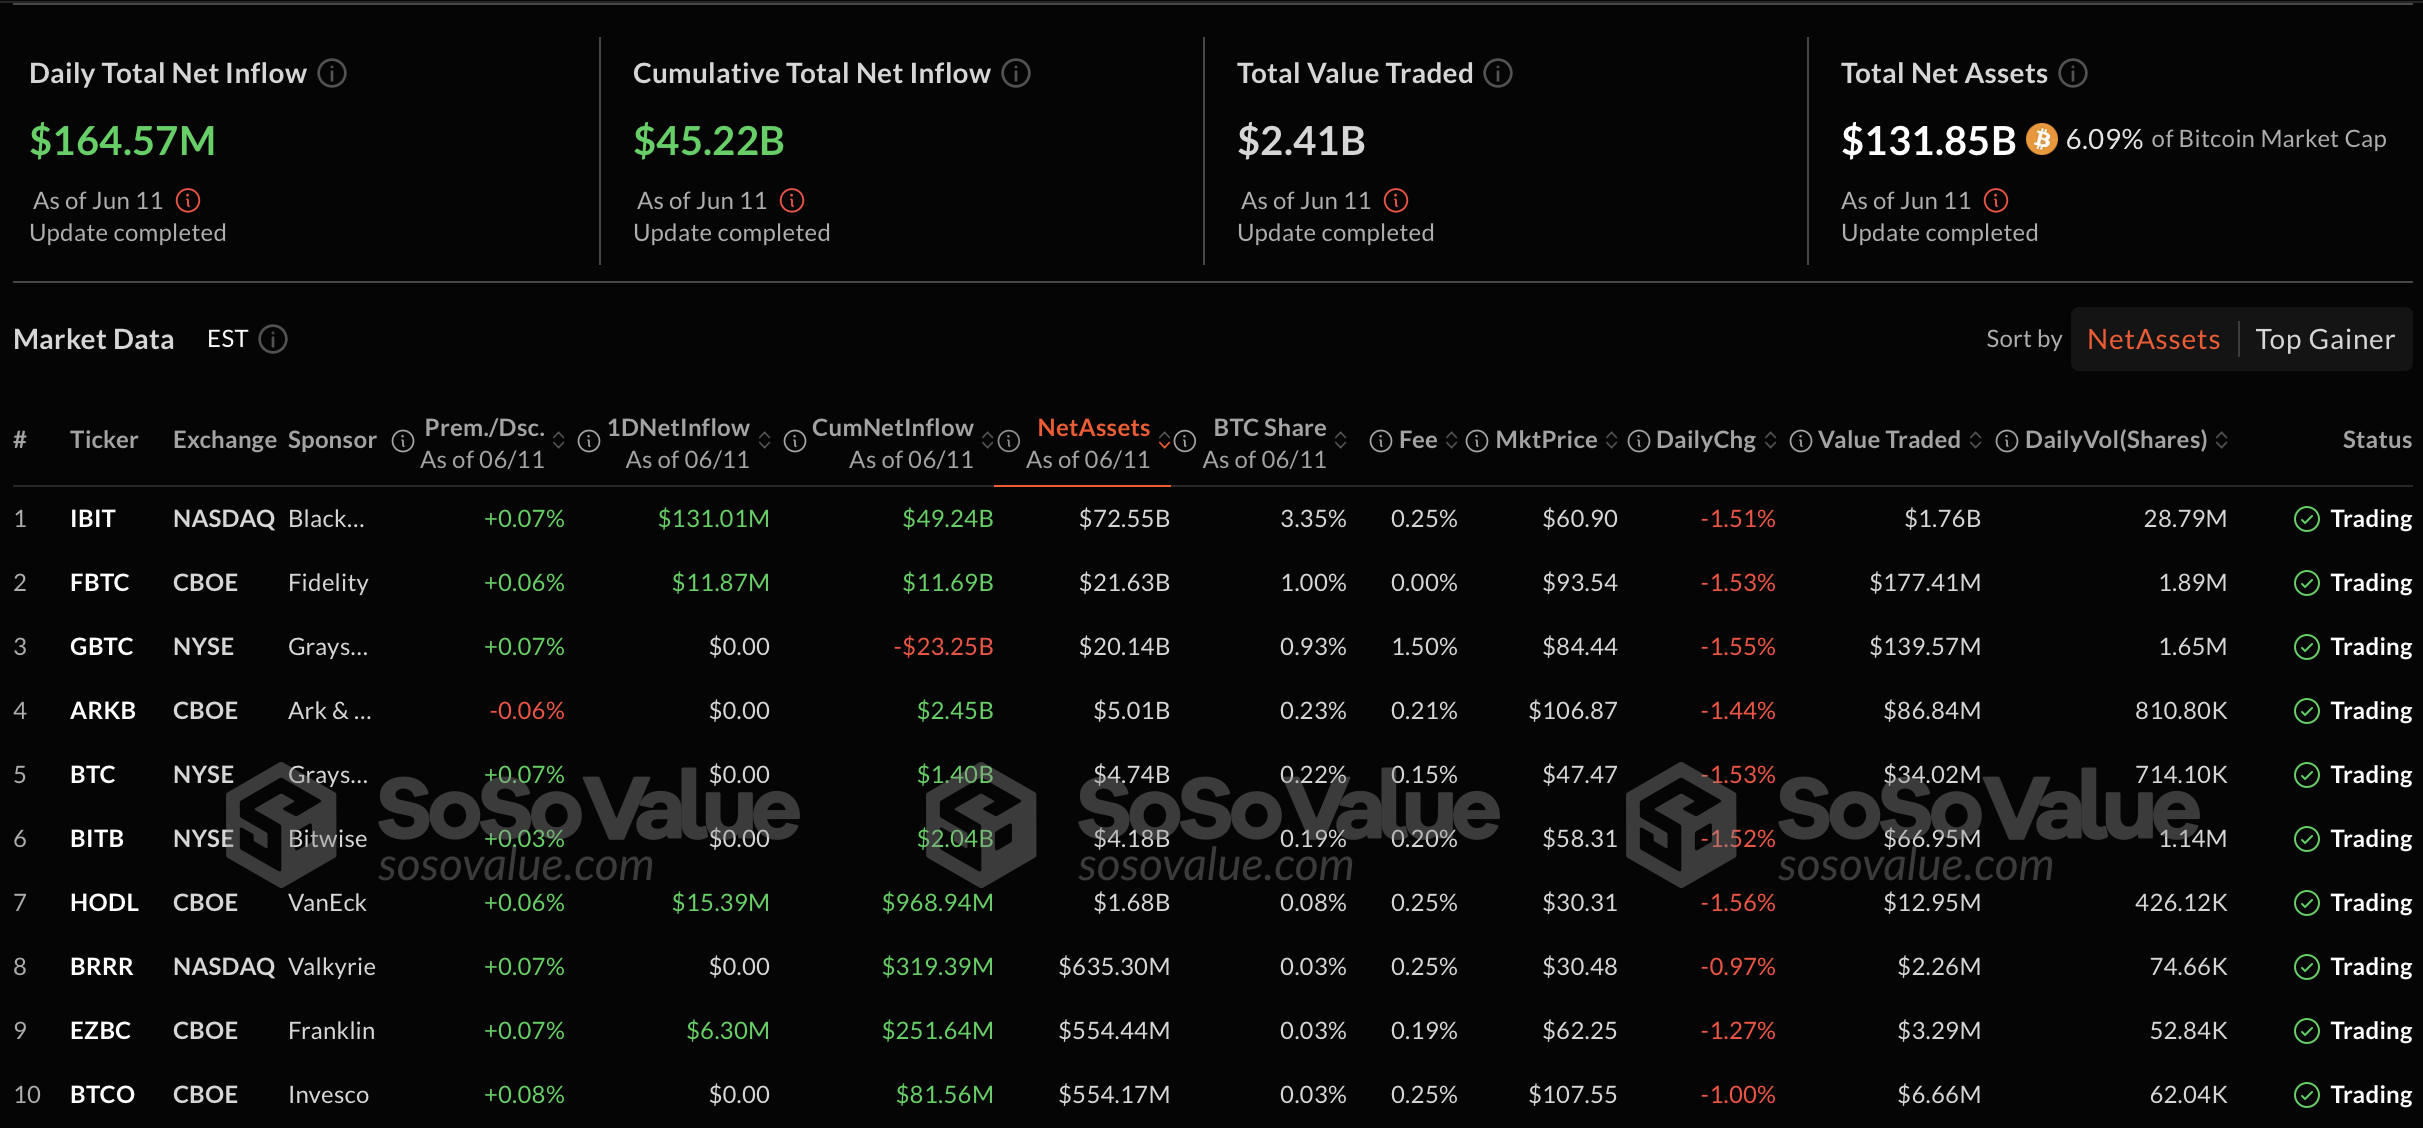The width and height of the screenshot is (2423, 1128).
Task: Sort table by Prem./Dsc. arrows
Action: click(559, 441)
